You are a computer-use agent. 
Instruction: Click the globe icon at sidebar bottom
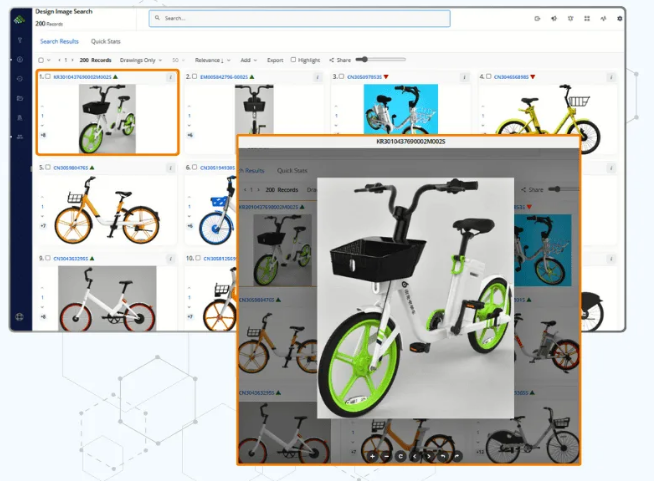20,317
